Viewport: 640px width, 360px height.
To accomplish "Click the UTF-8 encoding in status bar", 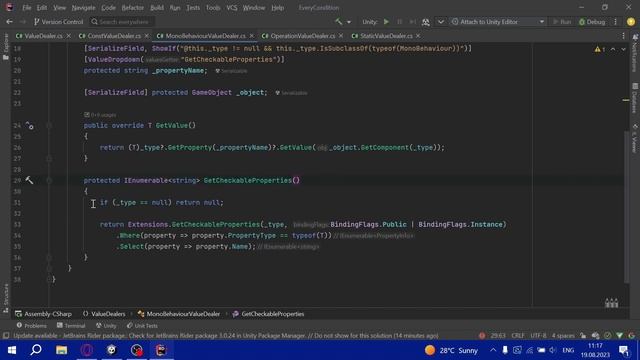I will coord(538,336).
